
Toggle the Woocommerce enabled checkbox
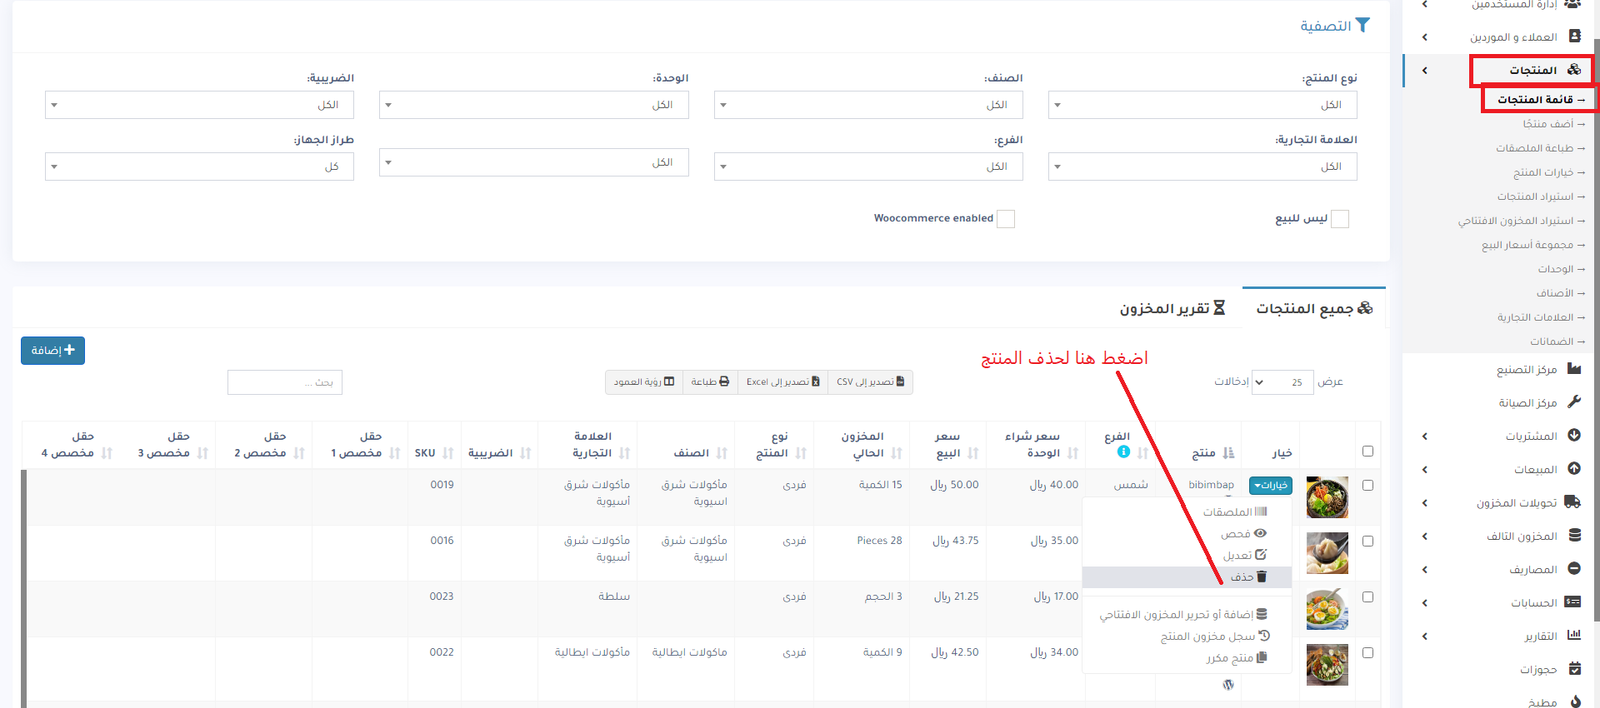[x=1006, y=219]
